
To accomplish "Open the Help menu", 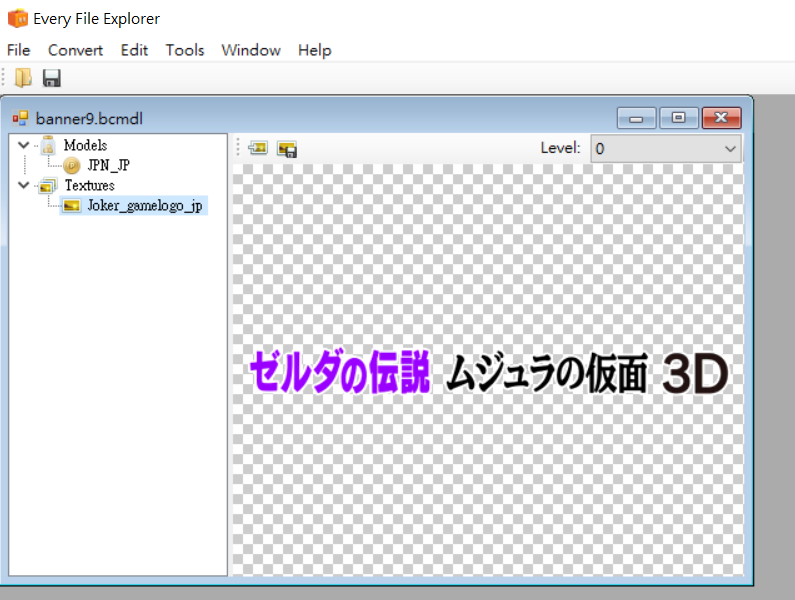I will coord(315,50).
